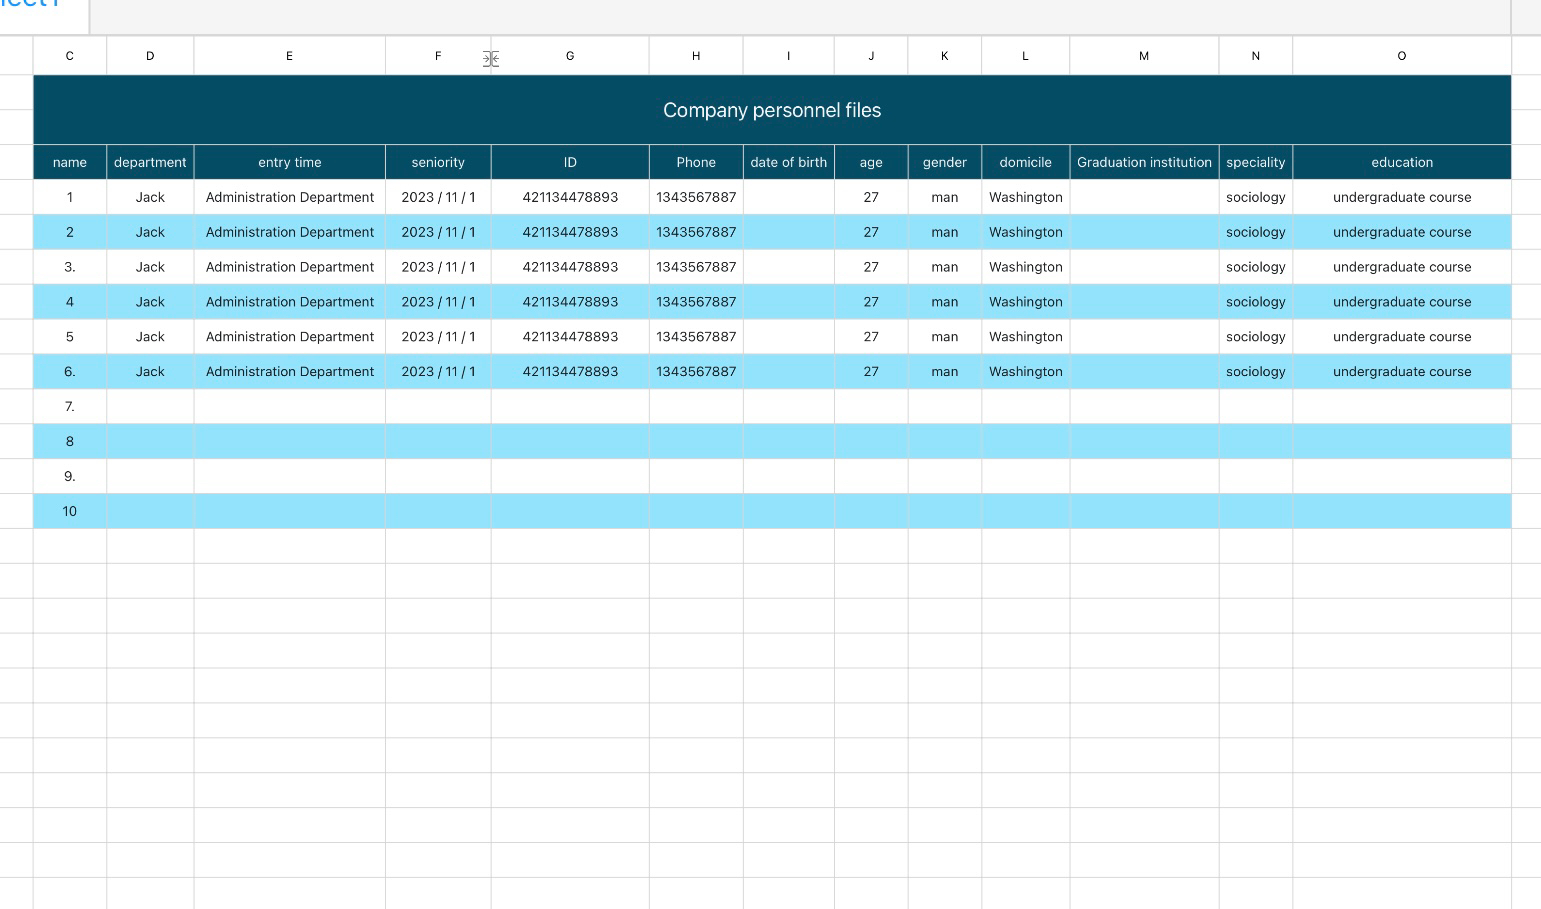This screenshot has height=909, width=1541.
Task: Click the 'speciality' header cell
Action: pyautogui.click(x=1256, y=162)
